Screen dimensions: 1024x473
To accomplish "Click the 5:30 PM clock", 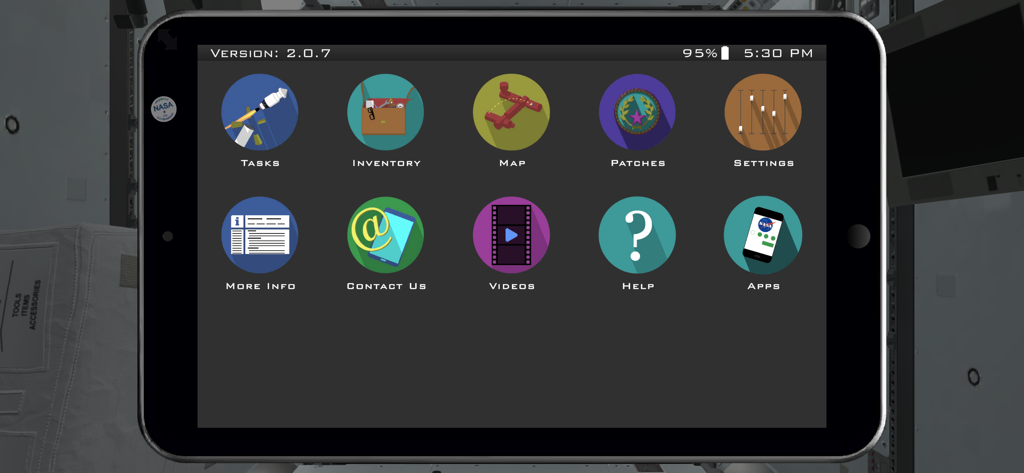I will [x=778, y=53].
